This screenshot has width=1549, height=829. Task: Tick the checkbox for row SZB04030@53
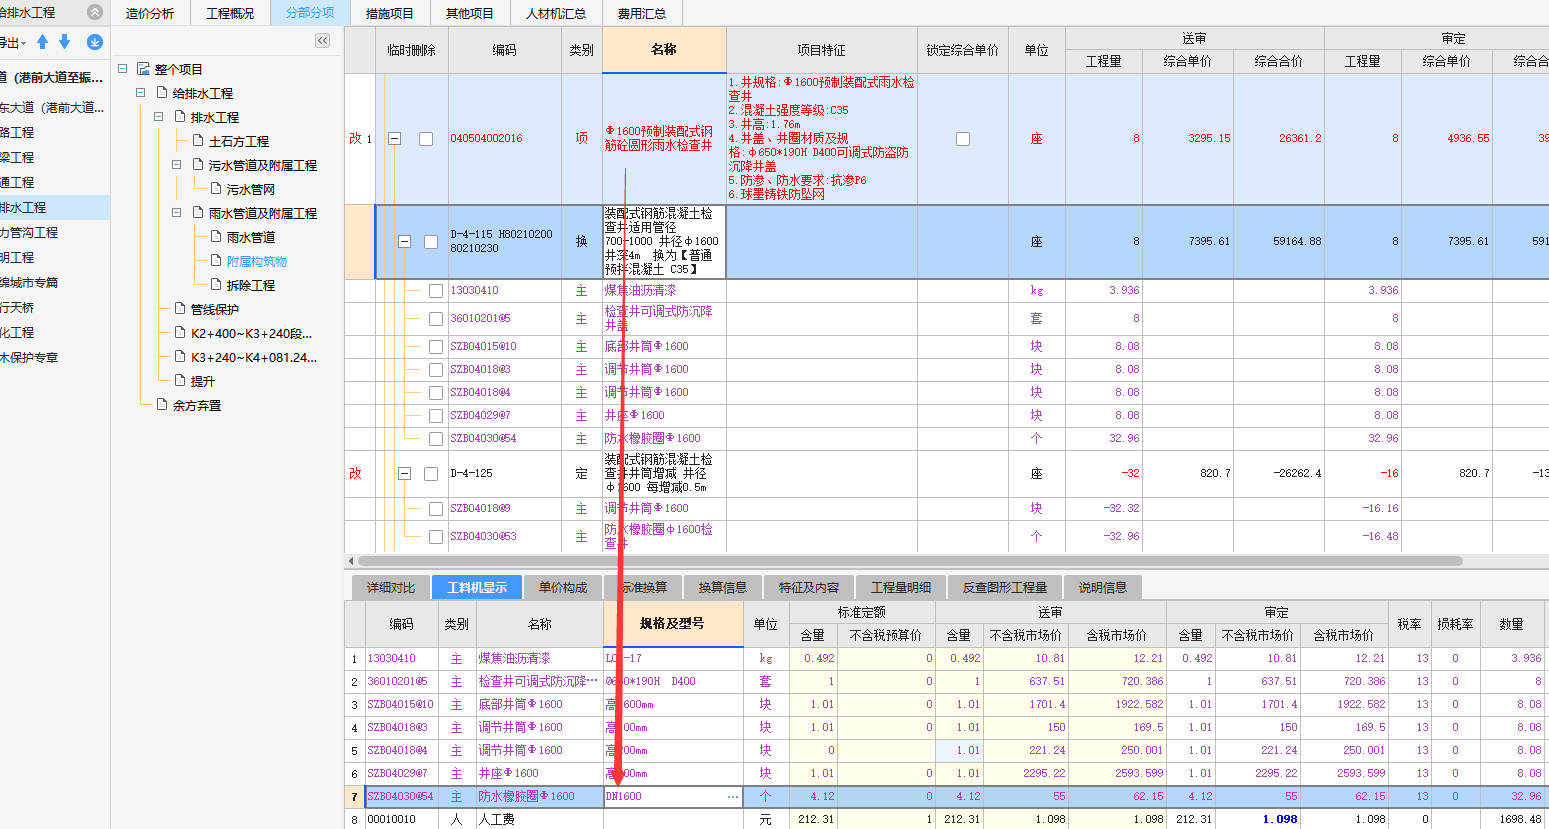(436, 537)
